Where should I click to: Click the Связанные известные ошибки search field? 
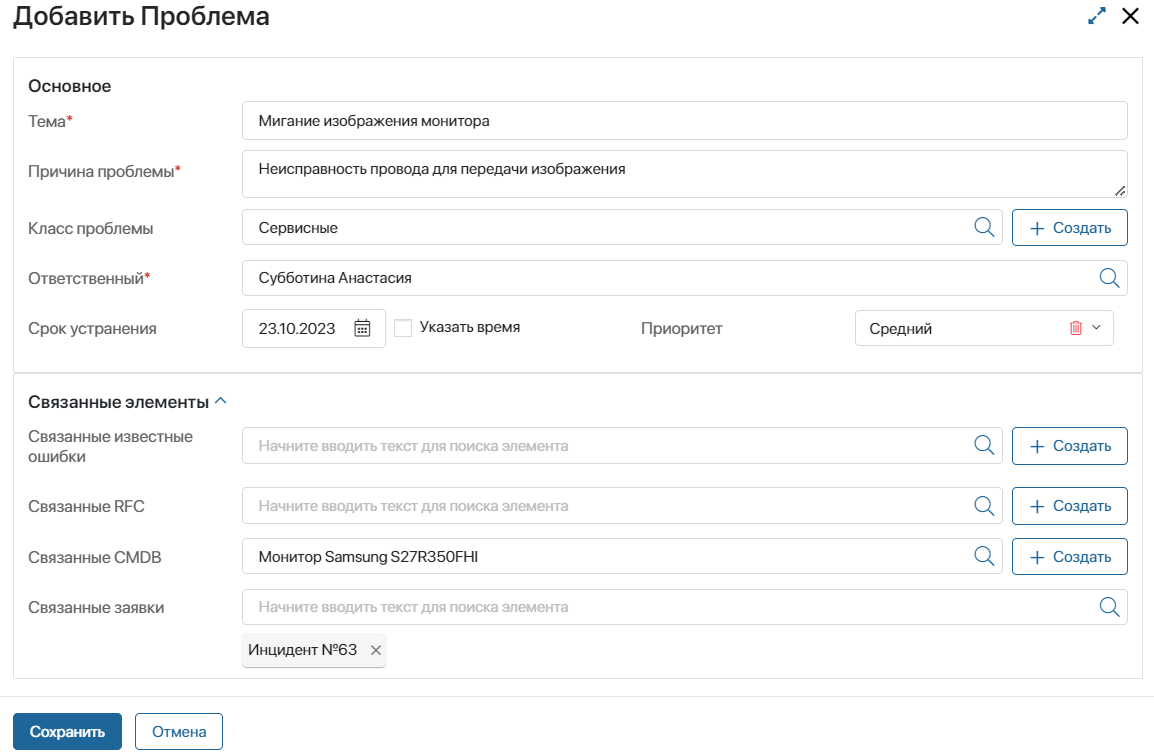[622, 446]
